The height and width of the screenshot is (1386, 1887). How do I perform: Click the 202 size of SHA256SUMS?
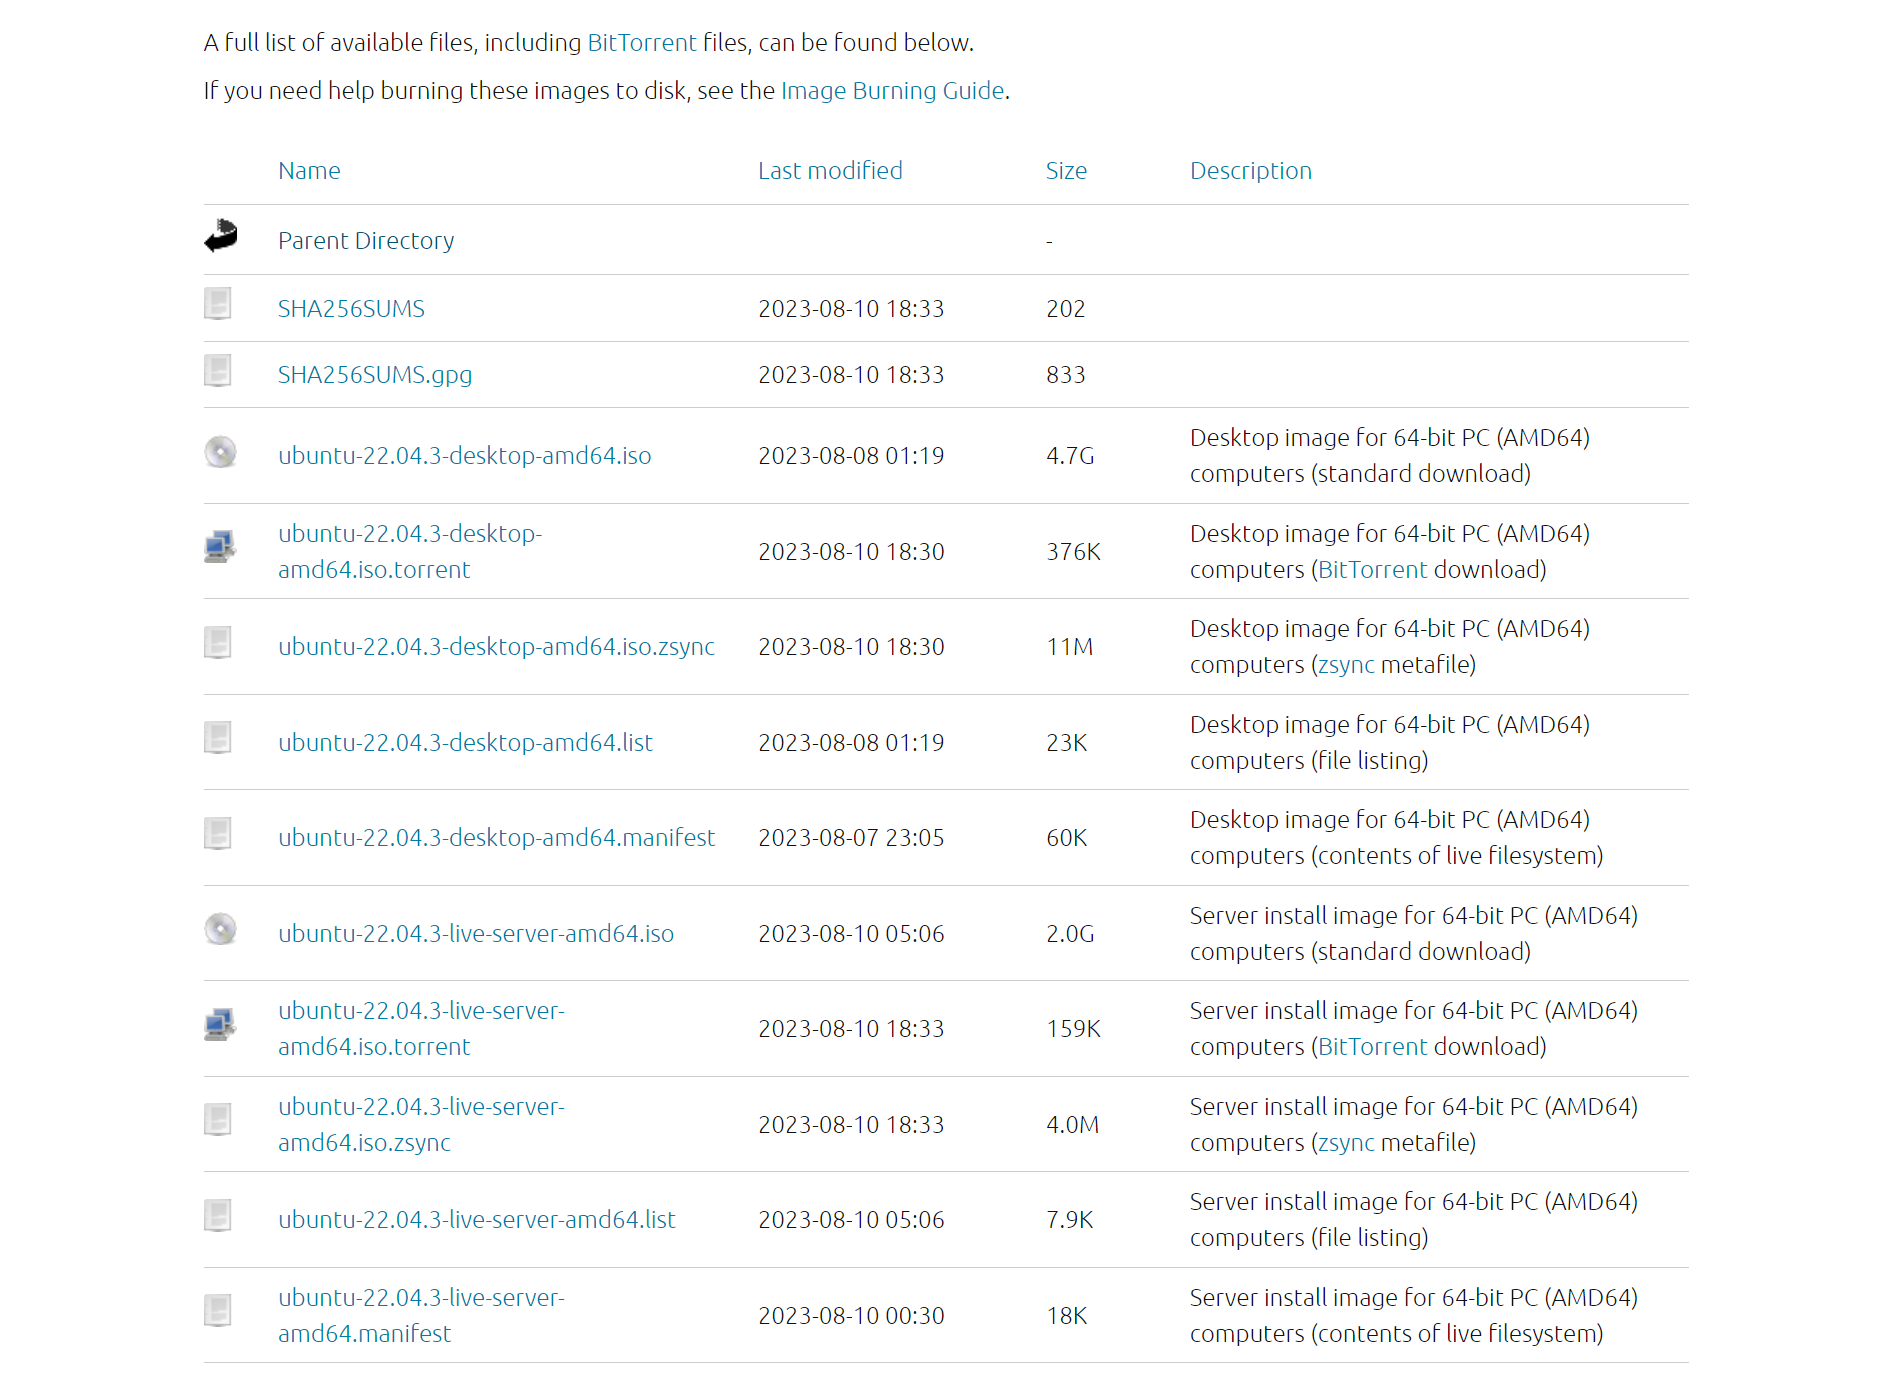tap(1065, 309)
